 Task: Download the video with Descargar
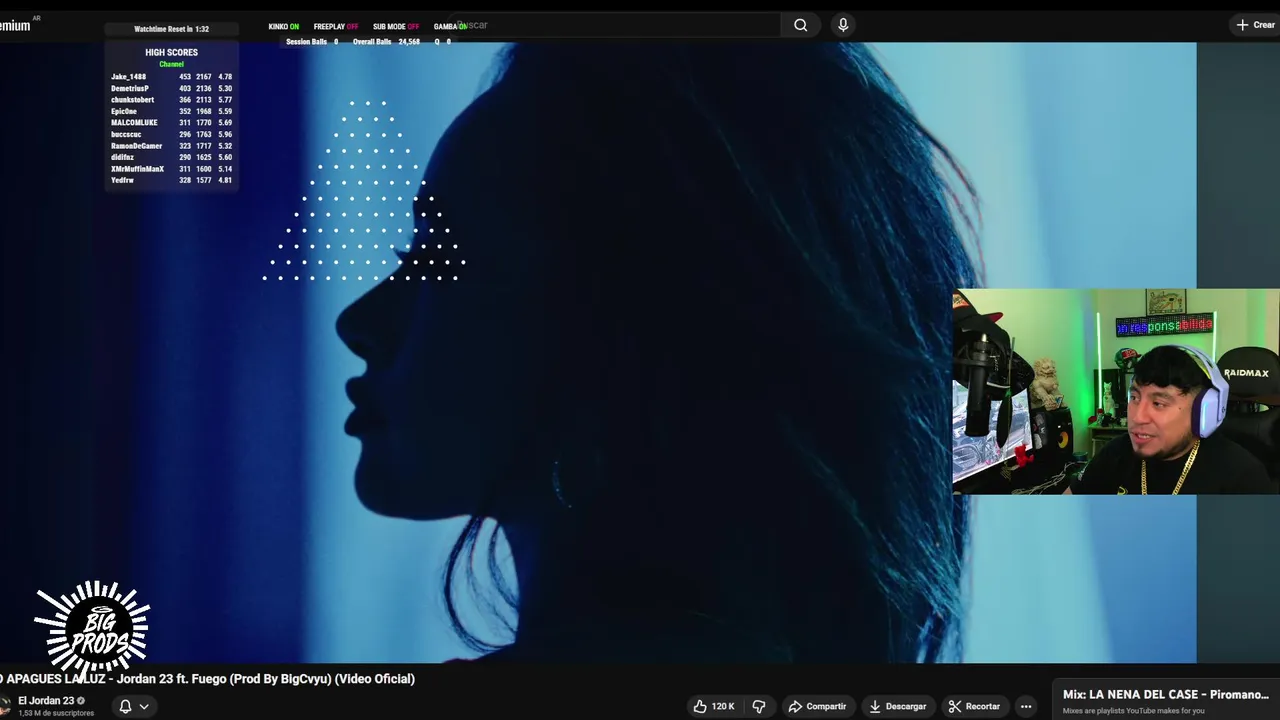[x=897, y=706]
